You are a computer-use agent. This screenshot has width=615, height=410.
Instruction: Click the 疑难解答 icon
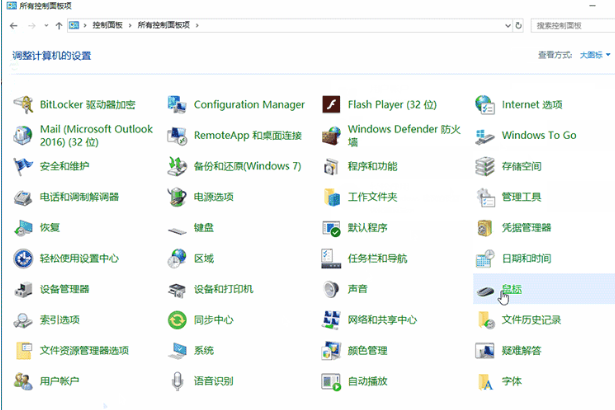[485, 350]
